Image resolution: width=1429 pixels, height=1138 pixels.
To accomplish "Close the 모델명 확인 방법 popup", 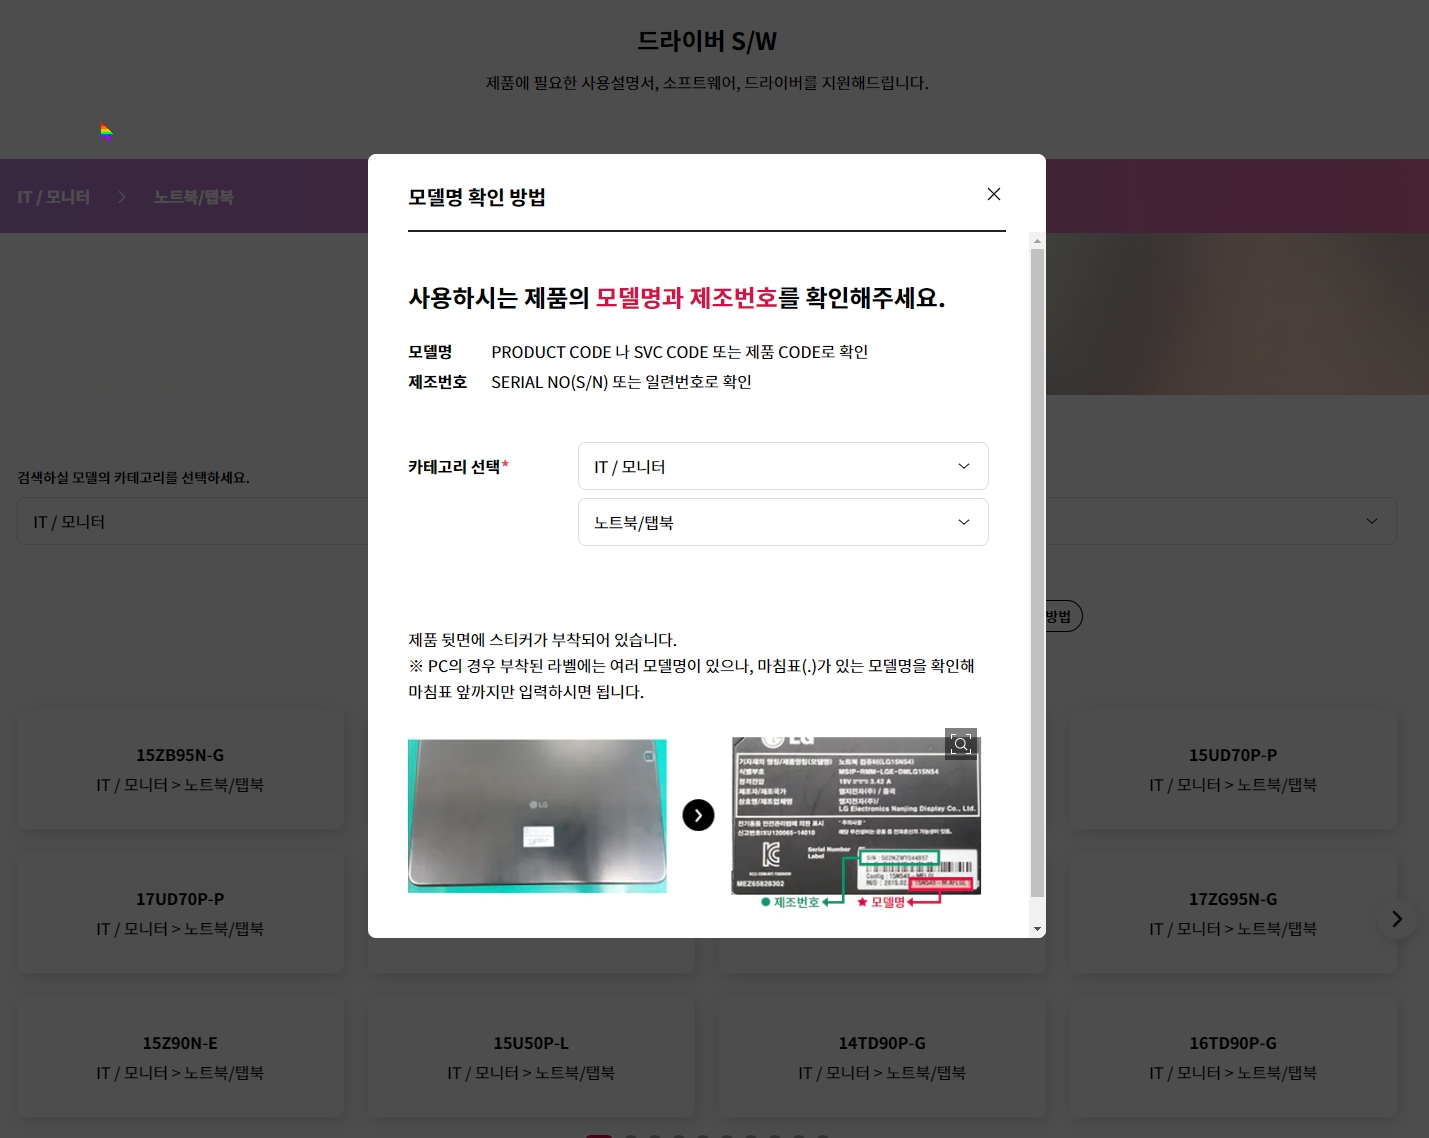I will coord(993,194).
